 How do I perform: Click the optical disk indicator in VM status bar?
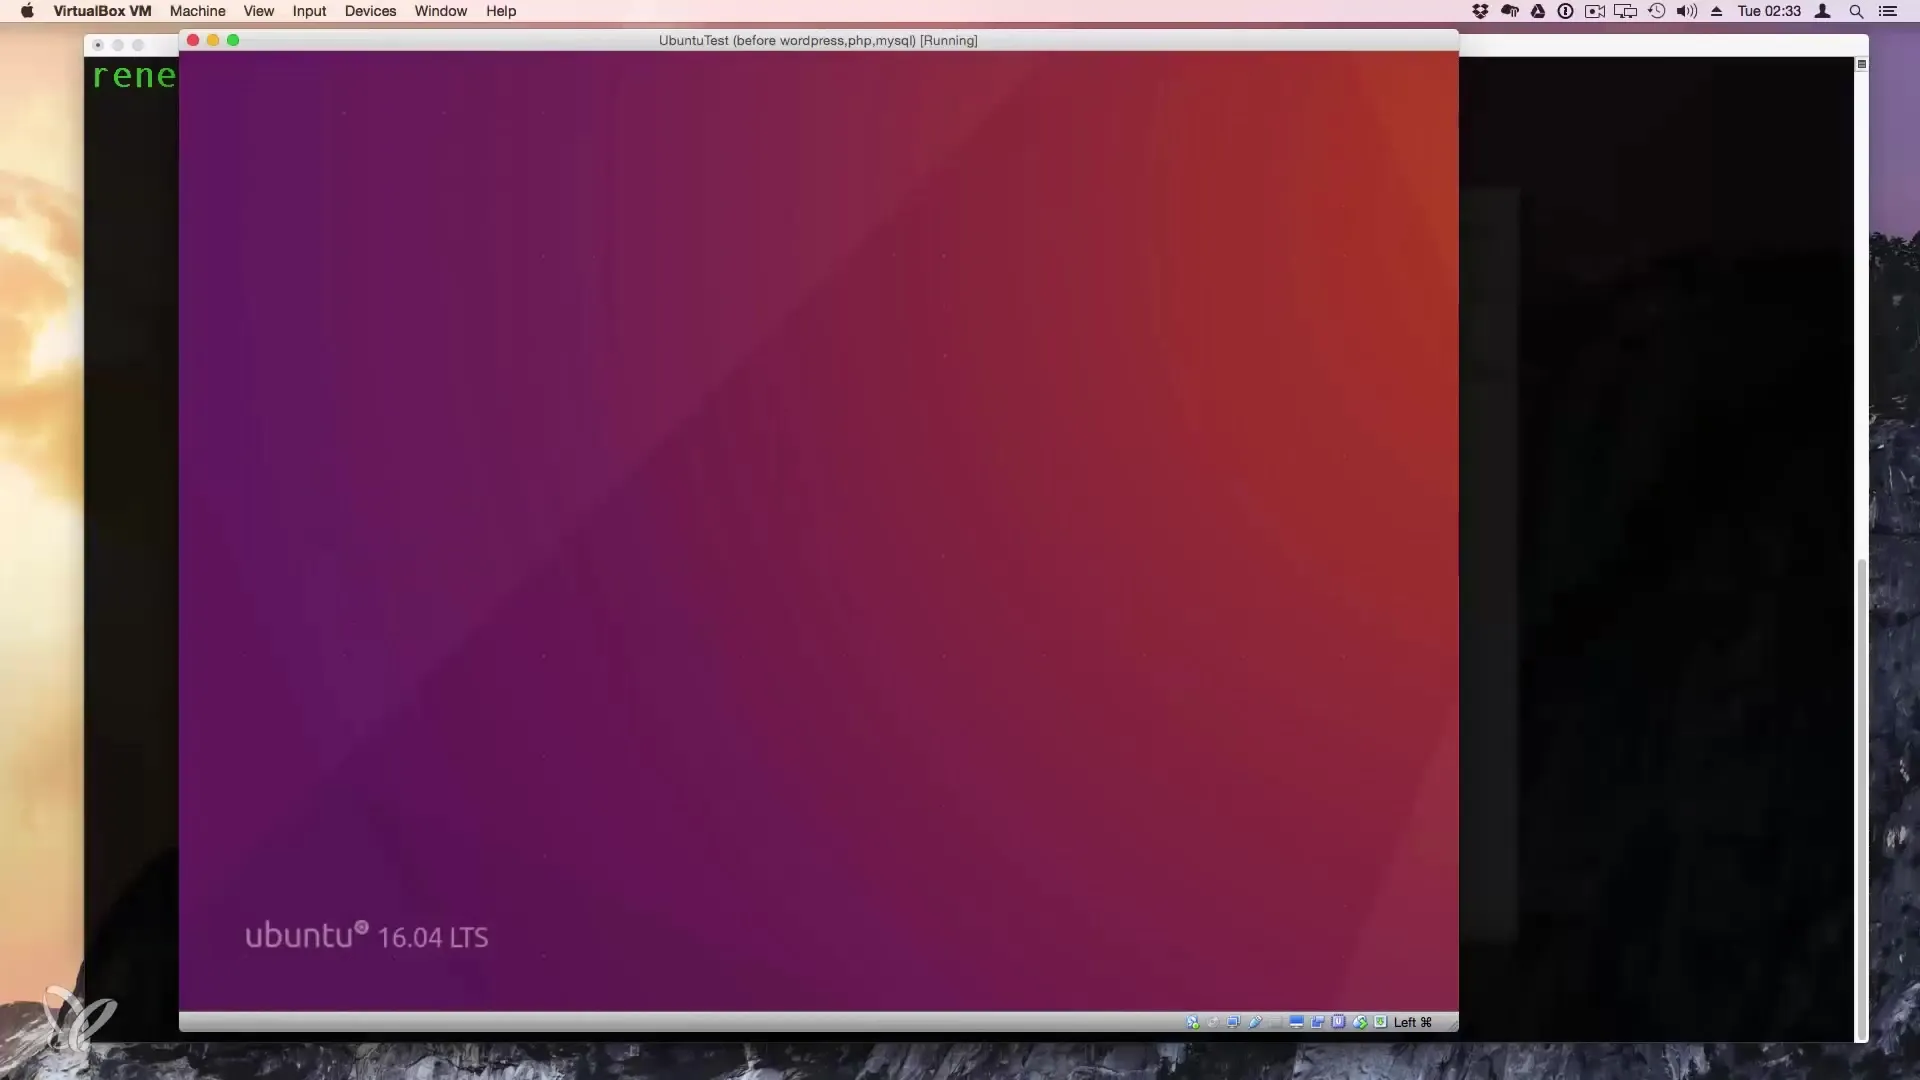(x=1213, y=1022)
